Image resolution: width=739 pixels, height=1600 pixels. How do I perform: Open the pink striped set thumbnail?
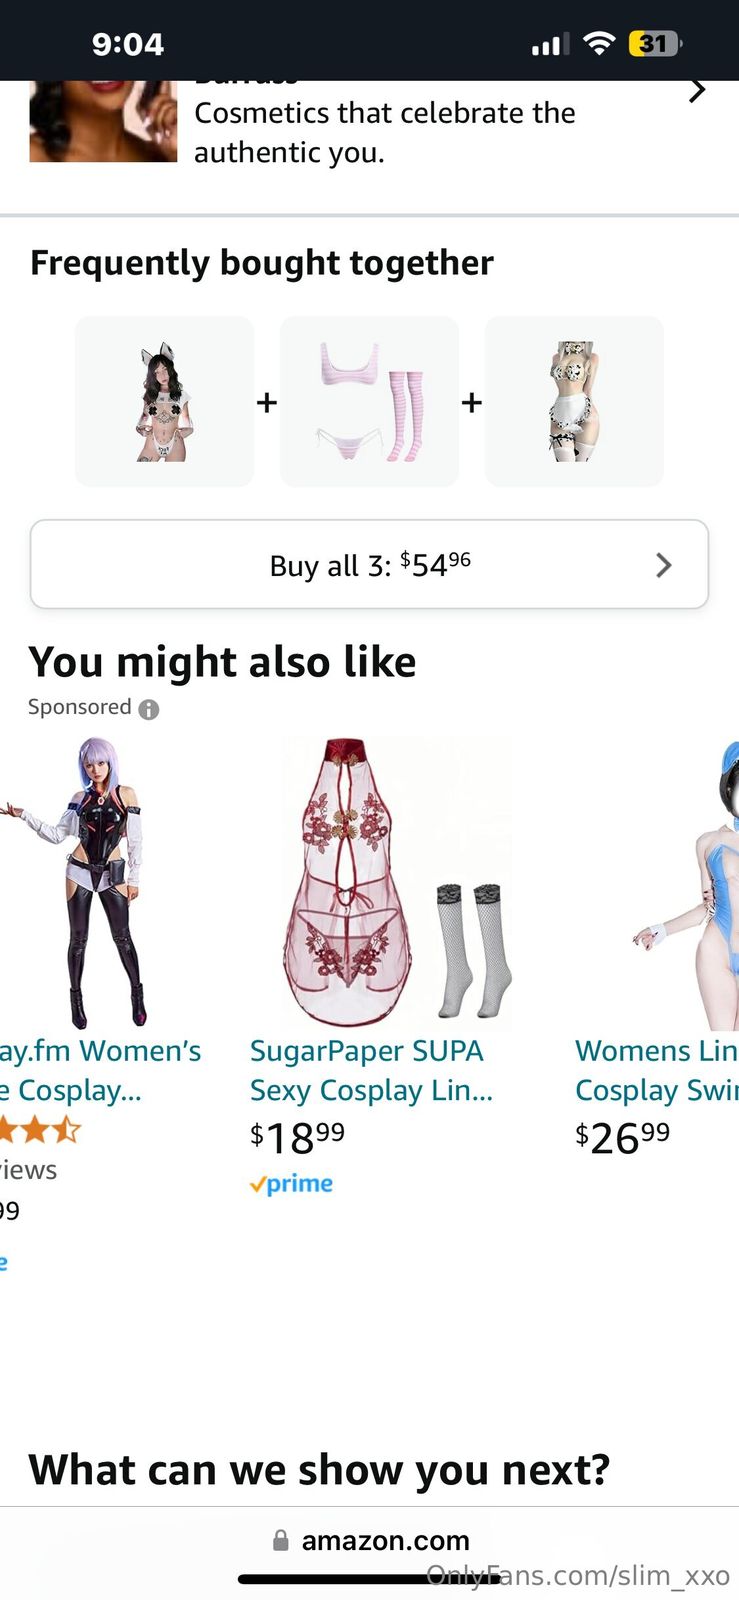pyautogui.click(x=369, y=401)
